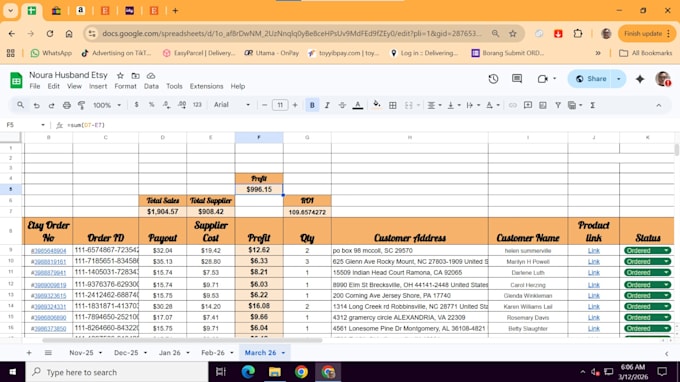Click the cloud status icon
The height and width of the screenshot is (382, 680).
tap(151, 75)
